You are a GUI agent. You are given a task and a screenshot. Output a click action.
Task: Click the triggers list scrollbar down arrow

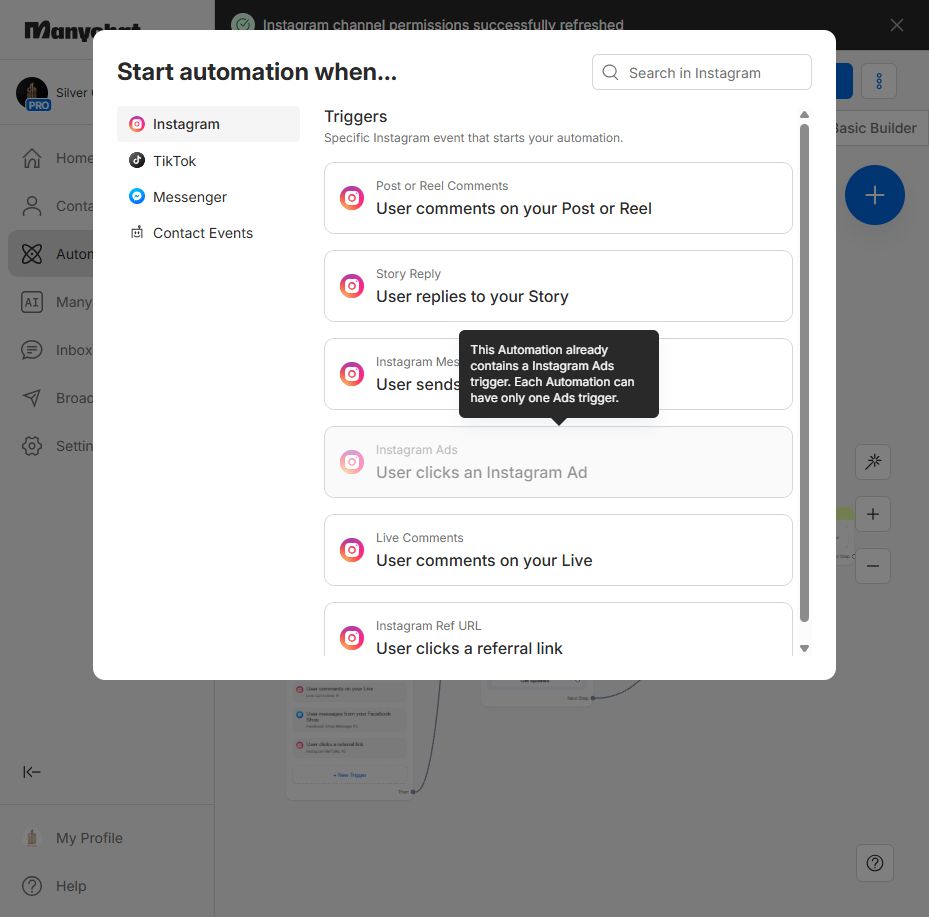804,649
